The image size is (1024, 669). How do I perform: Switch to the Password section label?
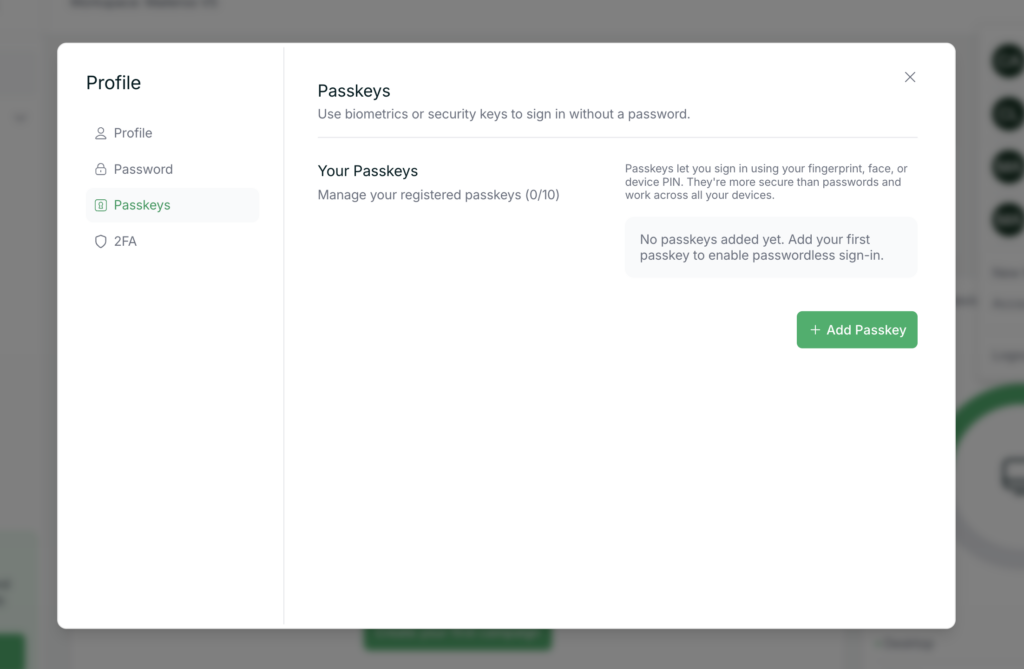coord(143,169)
